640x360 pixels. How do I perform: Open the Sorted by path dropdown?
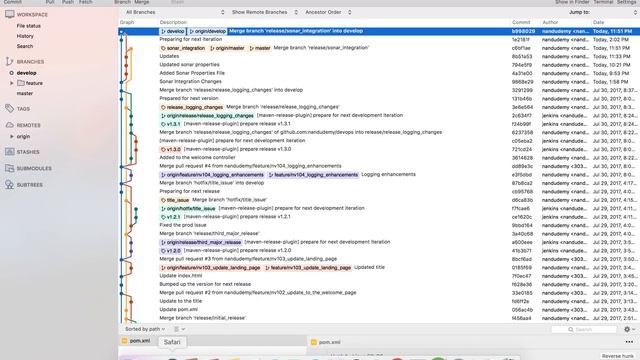point(145,329)
